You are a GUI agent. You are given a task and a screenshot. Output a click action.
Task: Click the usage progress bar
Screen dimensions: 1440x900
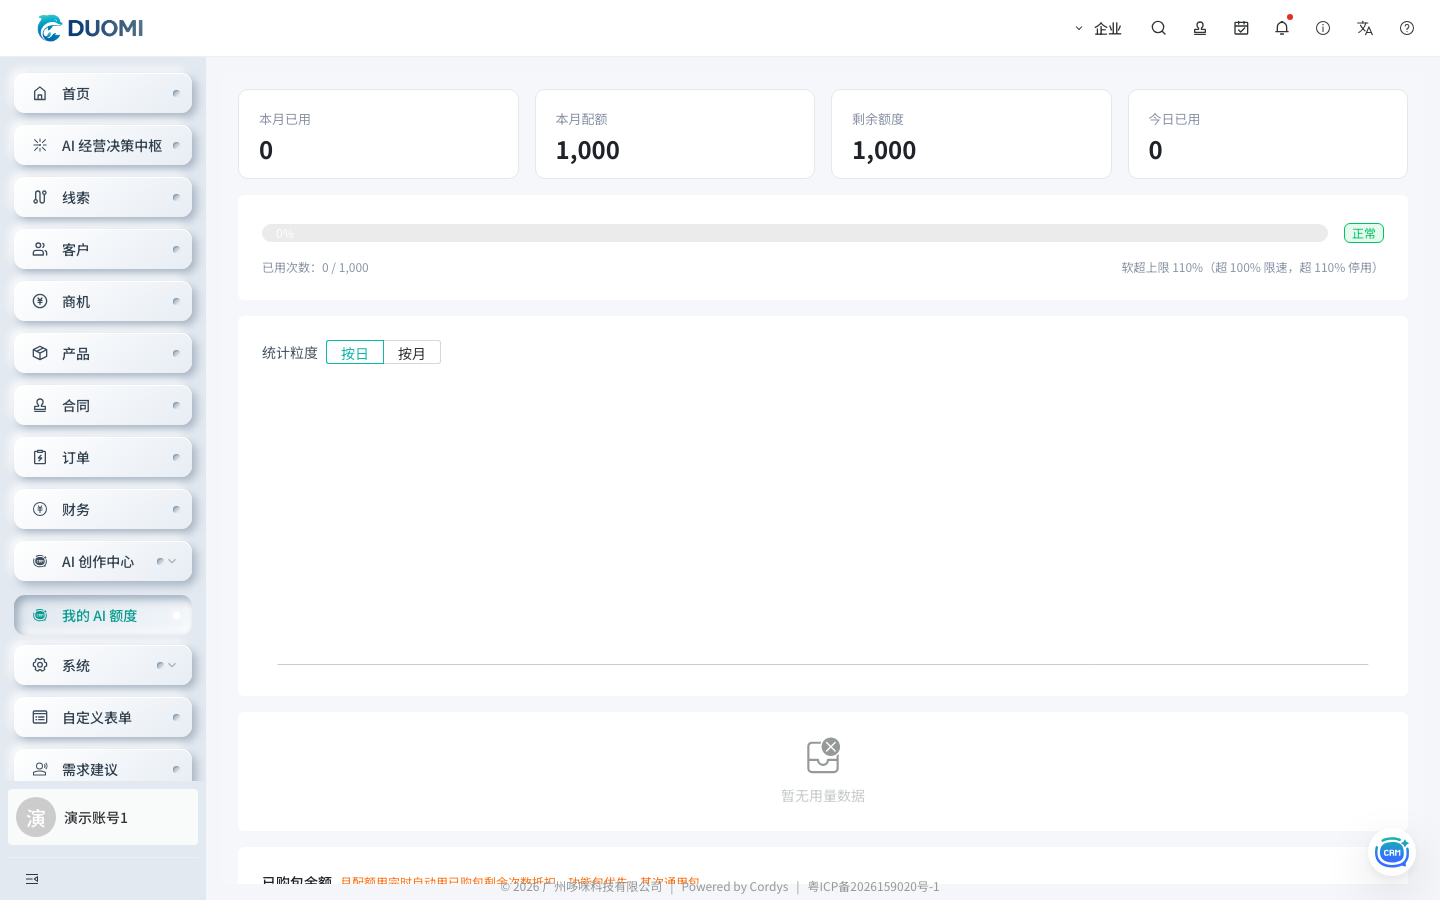tap(795, 233)
